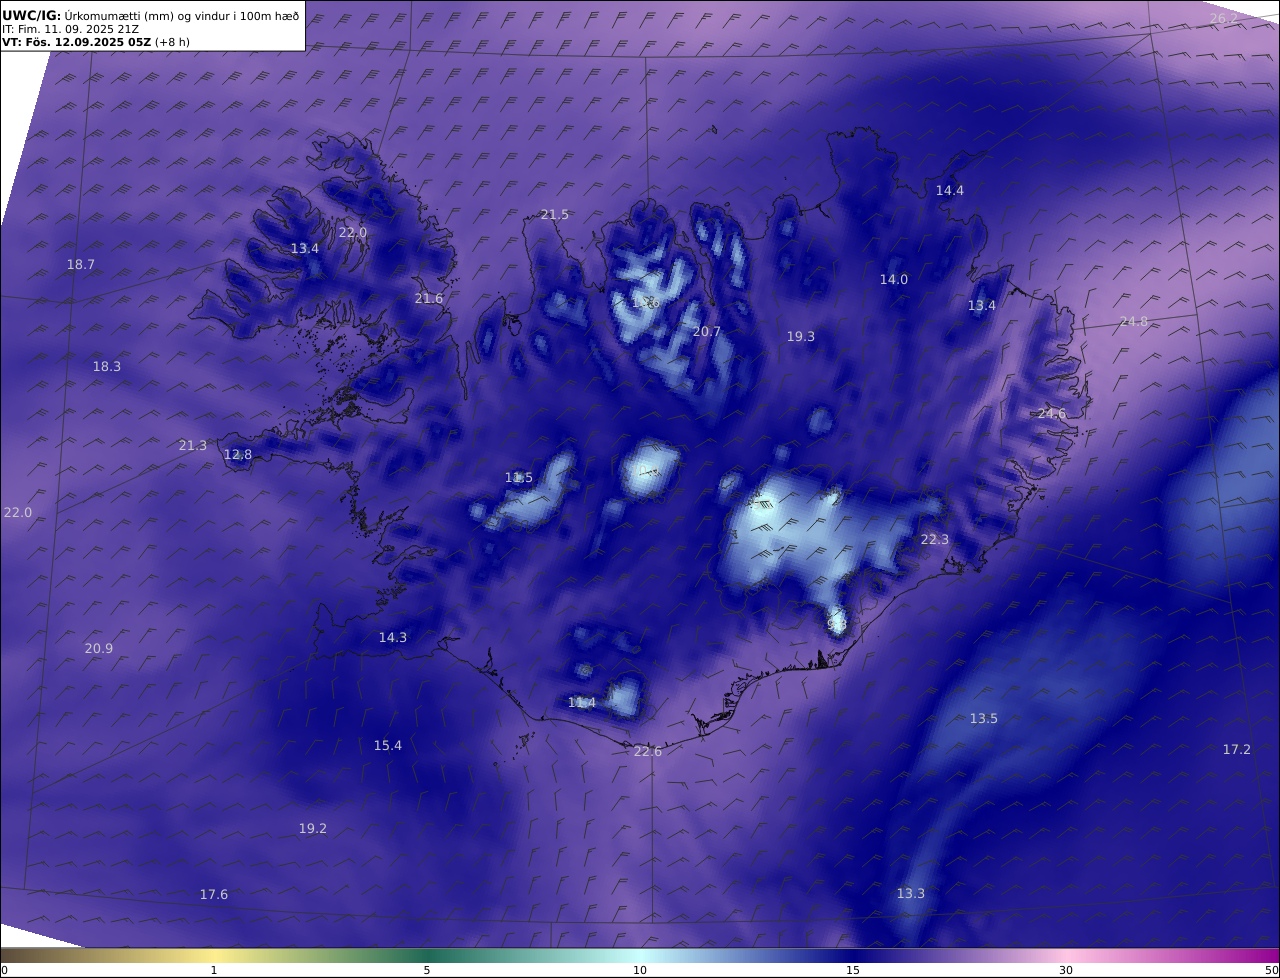Click the colorbar tick label 30
The height and width of the screenshot is (978, 1280).
[1066, 970]
